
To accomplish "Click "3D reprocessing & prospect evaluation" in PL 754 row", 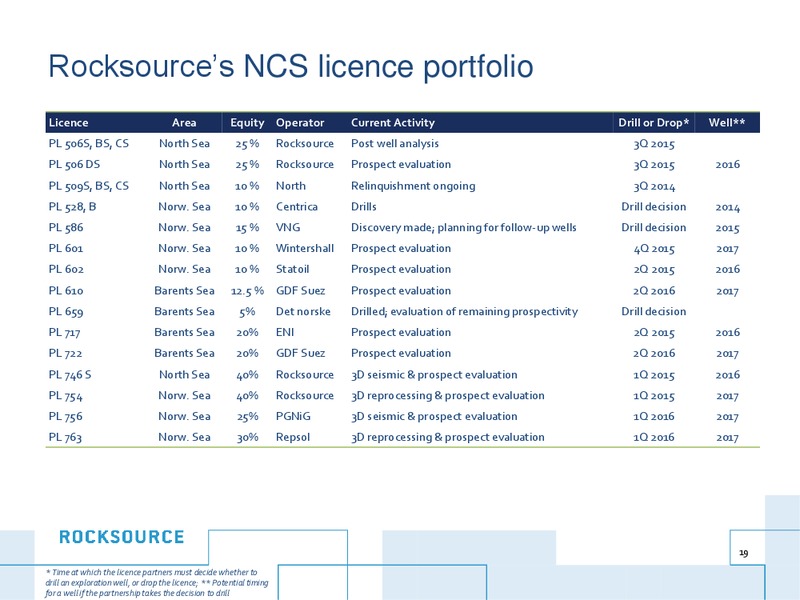I will coord(447,396).
